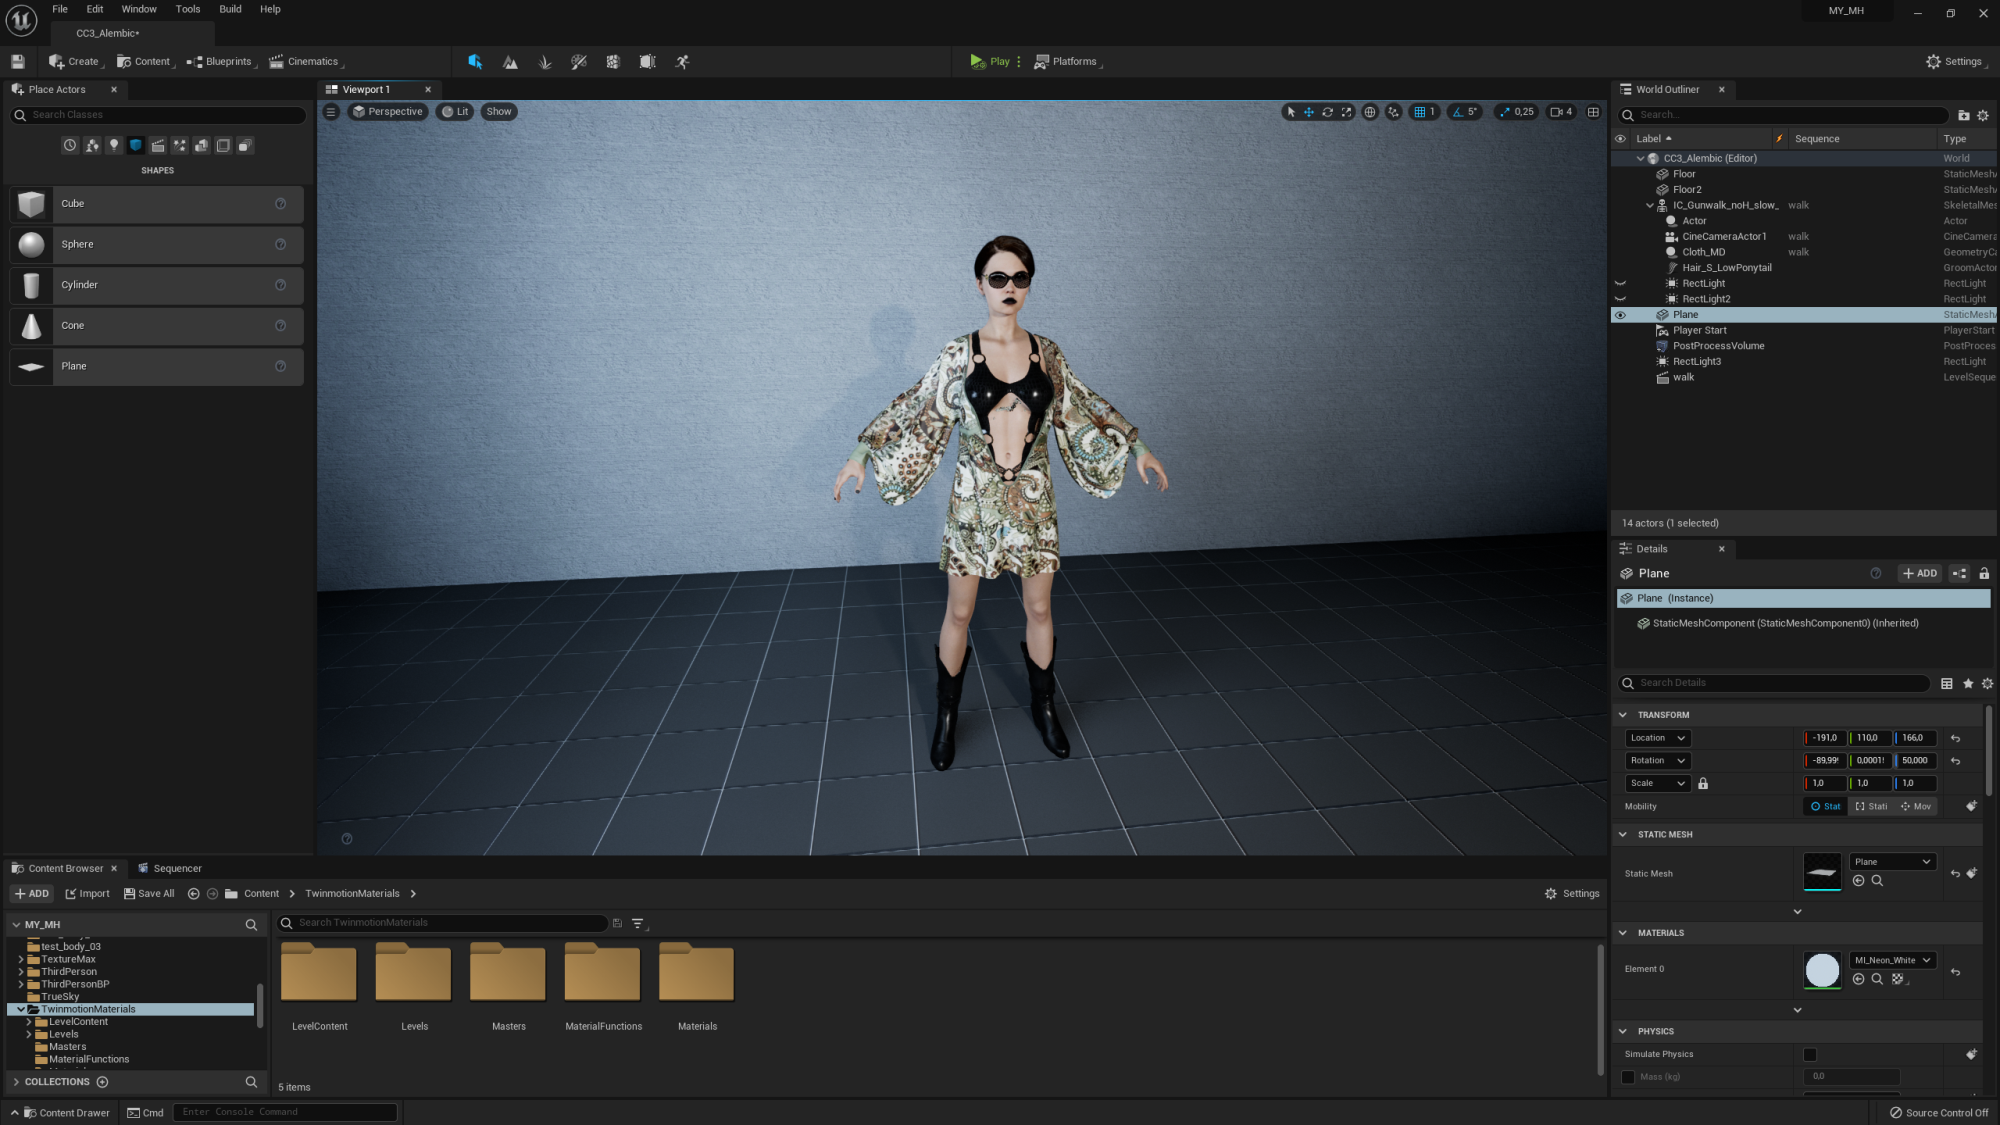Open the Build menu

(230, 9)
